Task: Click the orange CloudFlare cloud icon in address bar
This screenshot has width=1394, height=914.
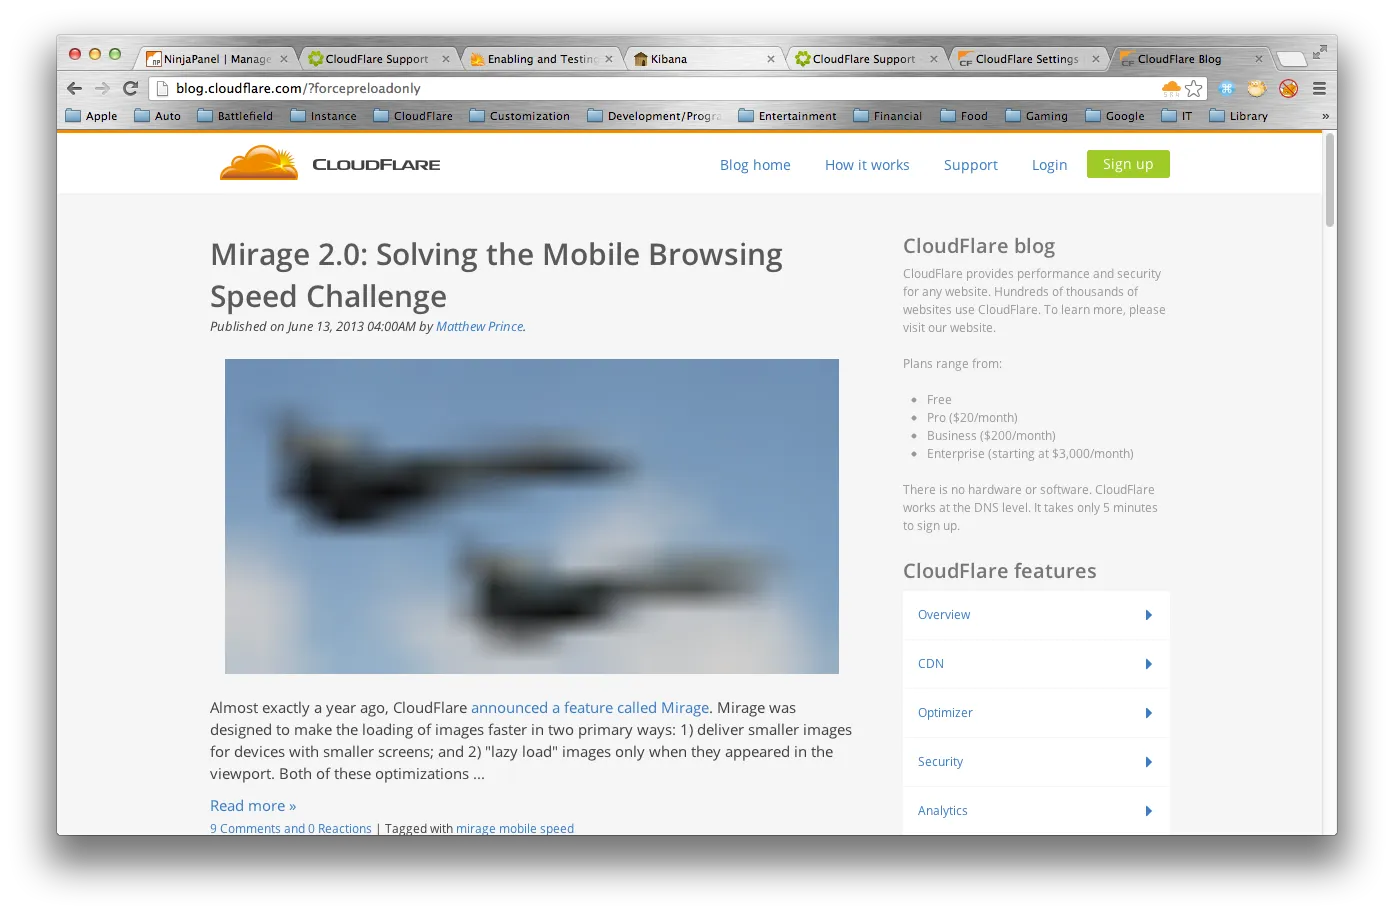Action: point(1171,88)
